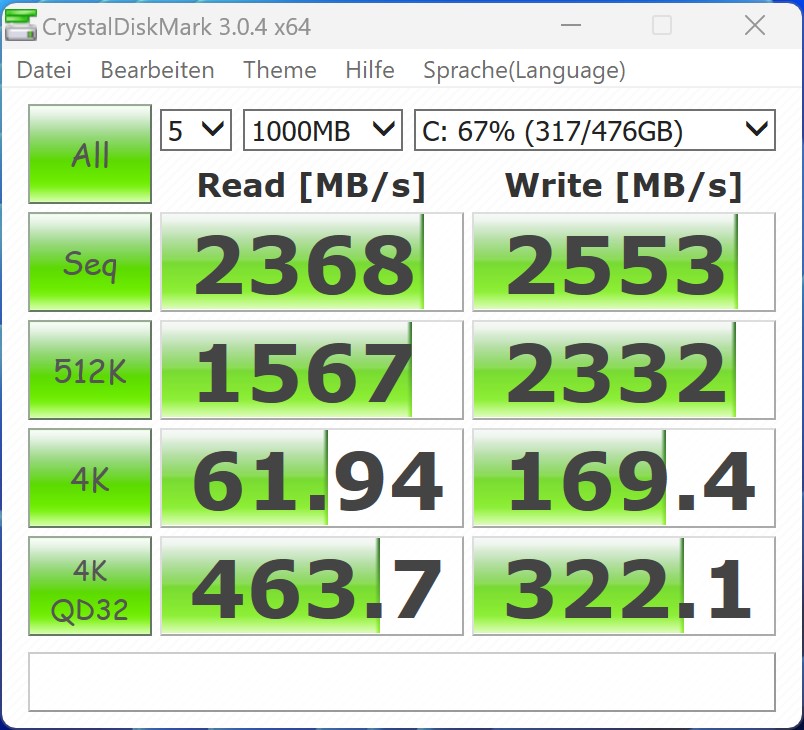Image resolution: width=804 pixels, height=730 pixels.
Task: Click the Write [MB/s] column header
Action: pos(624,186)
